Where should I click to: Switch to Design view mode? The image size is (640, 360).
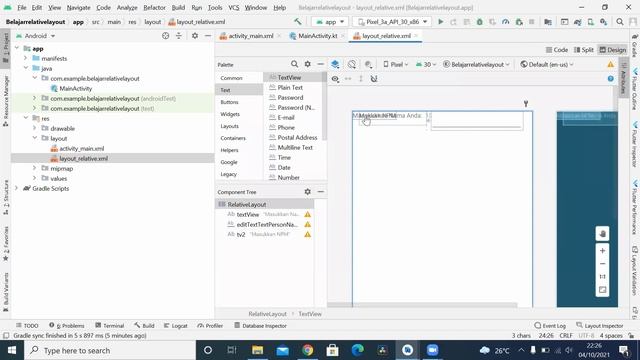(x=612, y=50)
